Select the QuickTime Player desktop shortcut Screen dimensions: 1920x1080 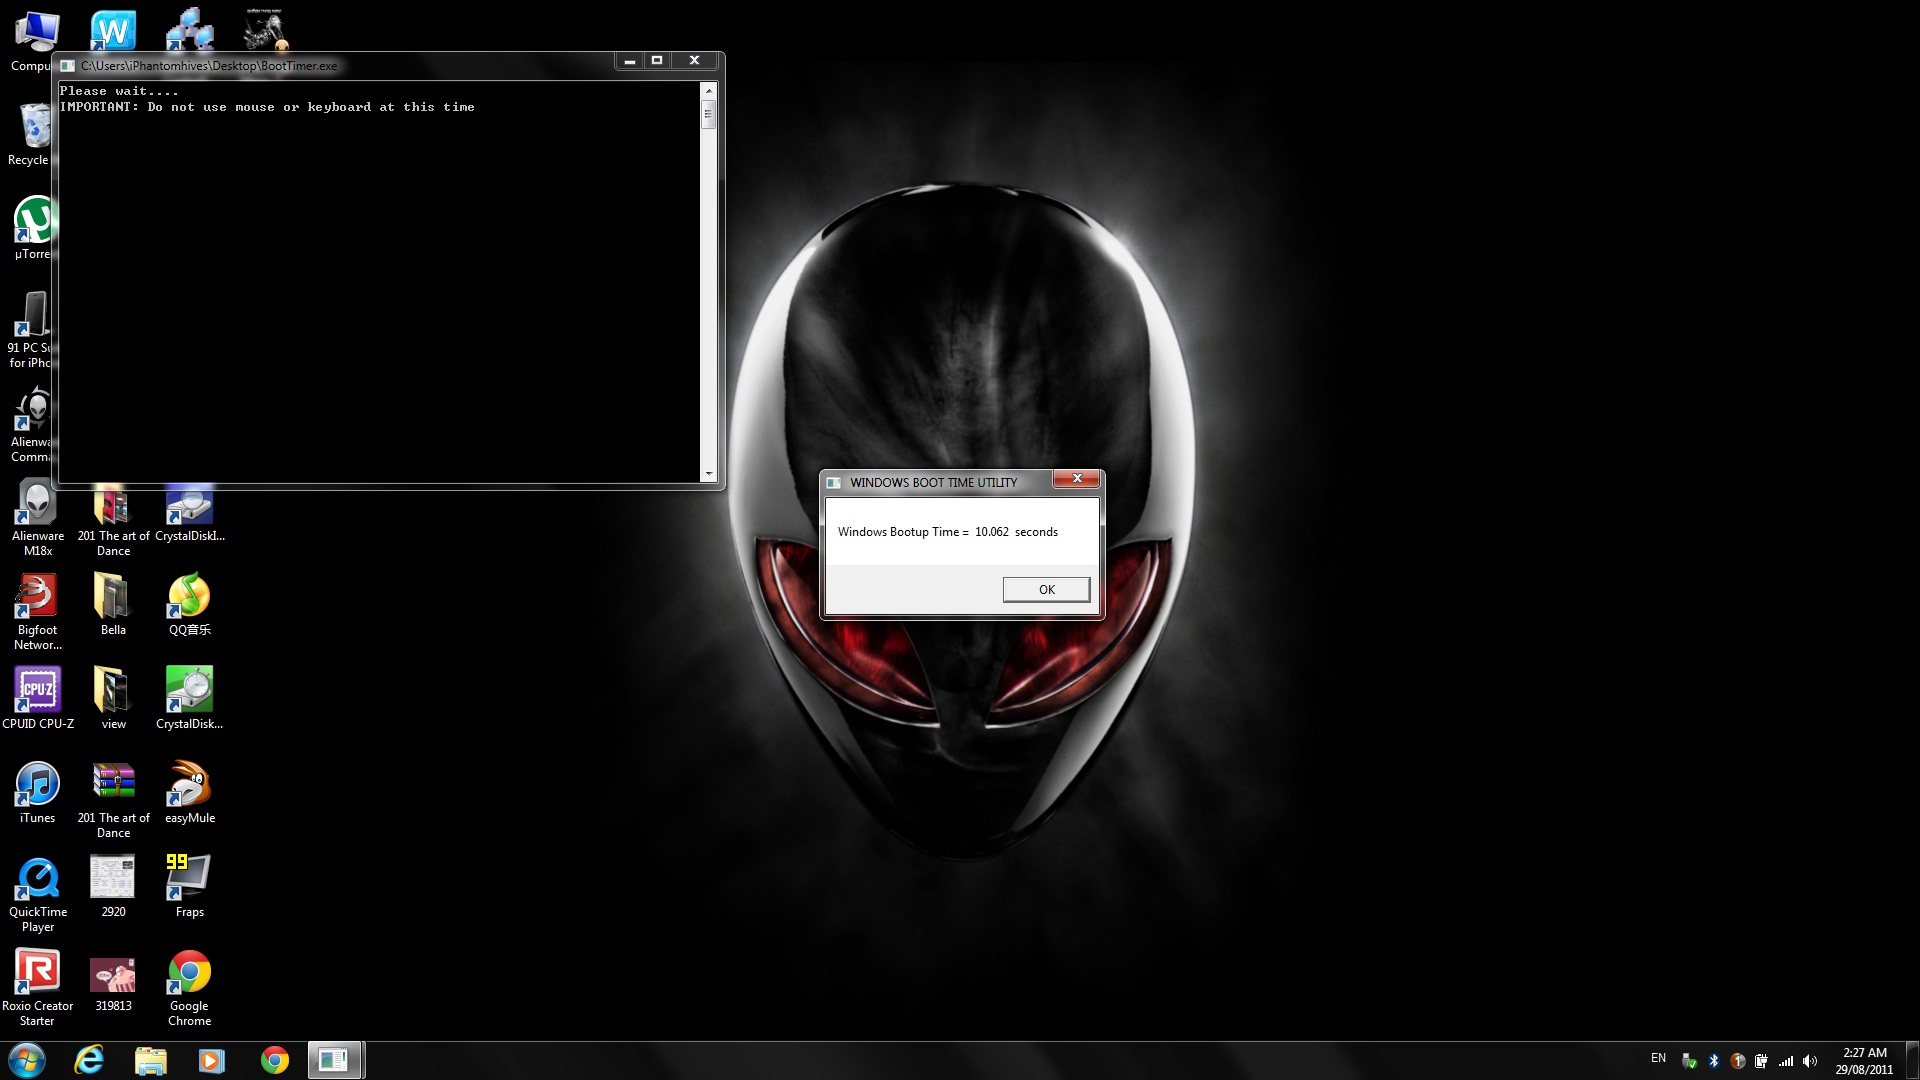[38, 894]
